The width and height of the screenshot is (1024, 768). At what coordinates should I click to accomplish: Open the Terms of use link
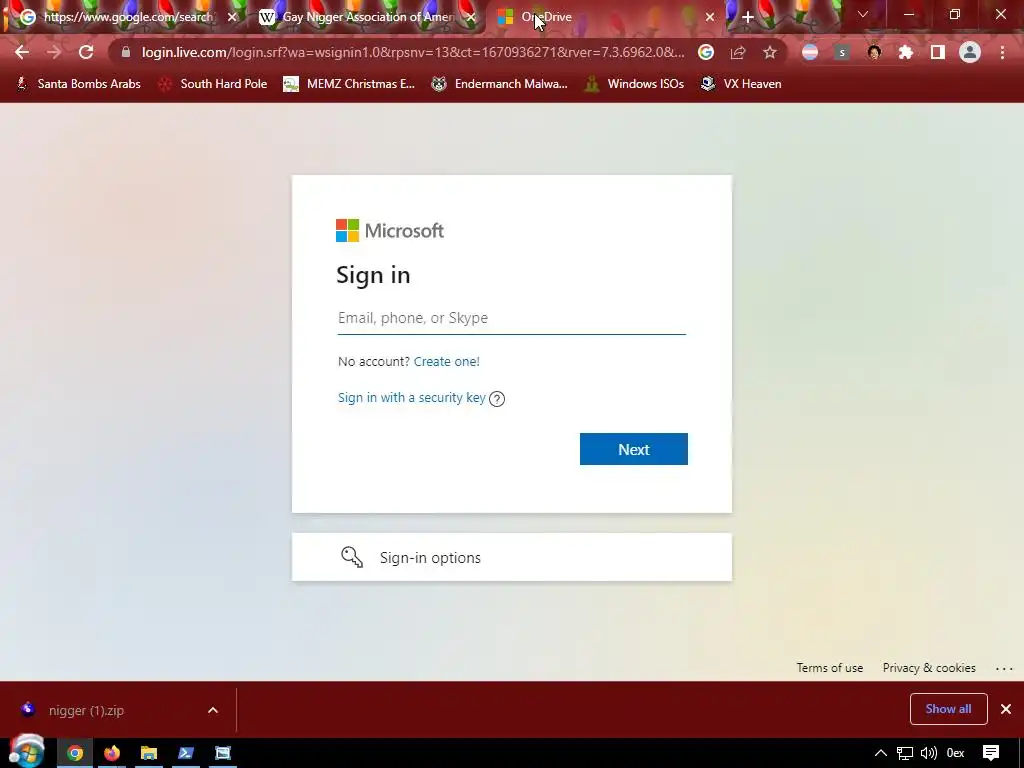(x=829, y=668)
